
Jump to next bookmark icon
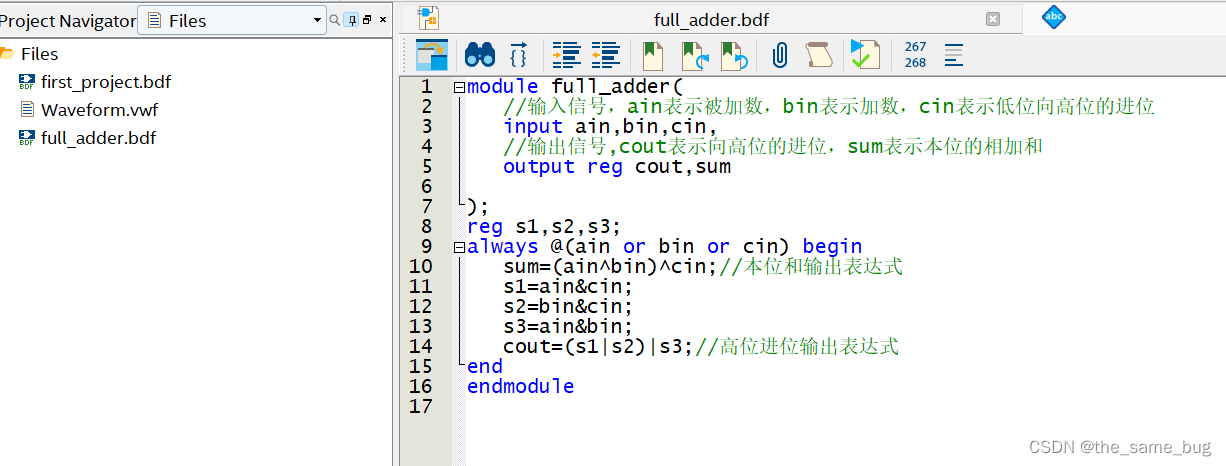point(694,54)
